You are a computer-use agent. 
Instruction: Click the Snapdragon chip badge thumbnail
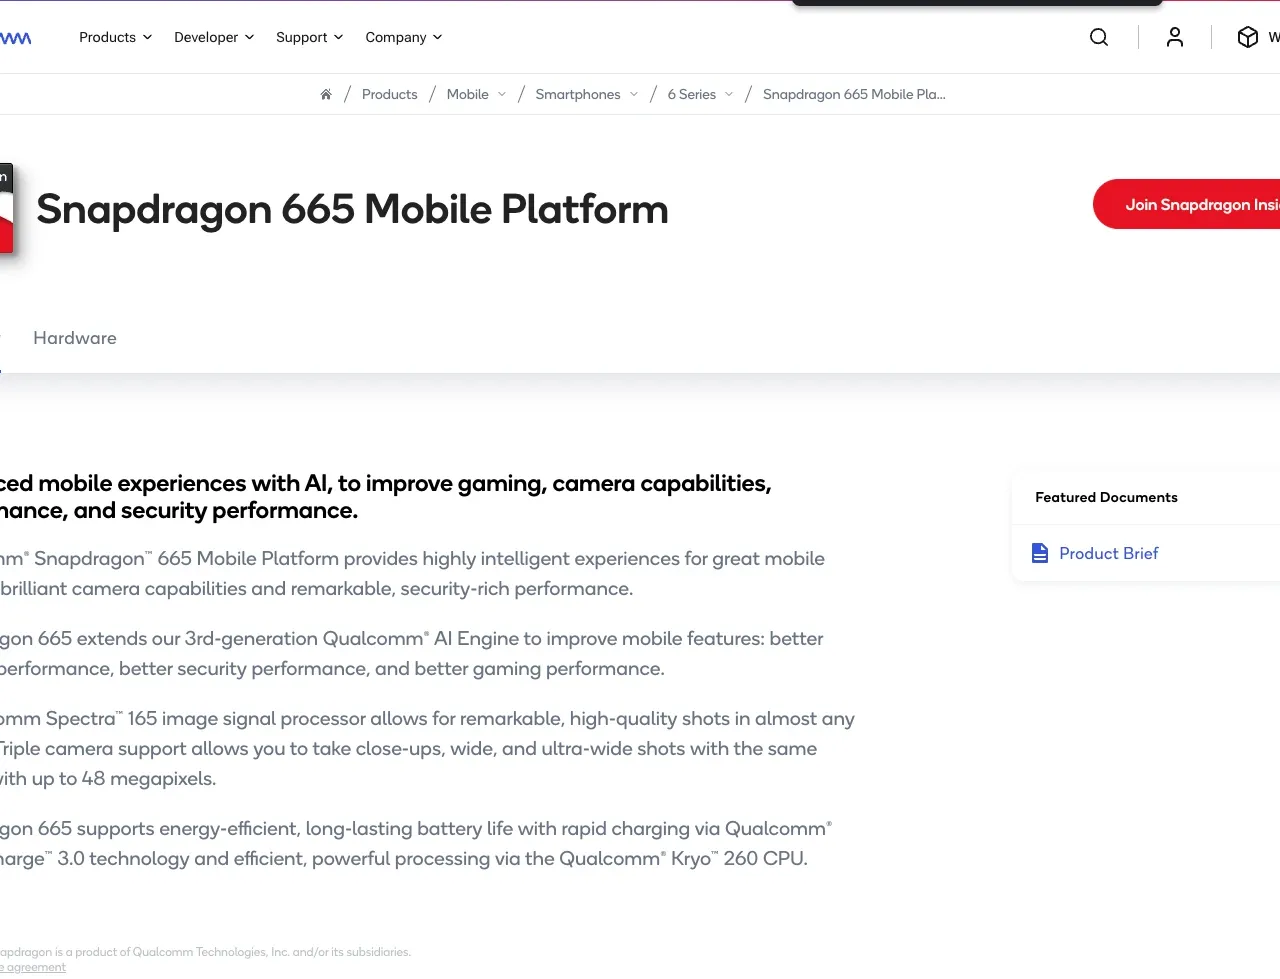pos(6,208)
